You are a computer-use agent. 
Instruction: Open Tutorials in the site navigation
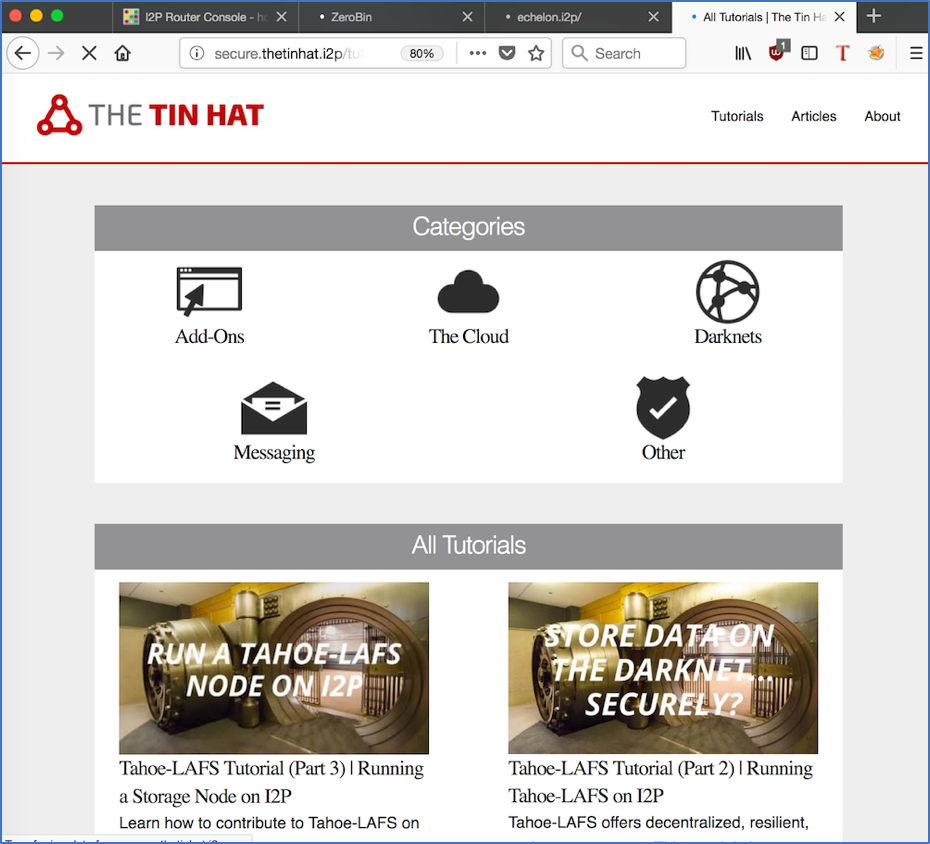(737, 116)
